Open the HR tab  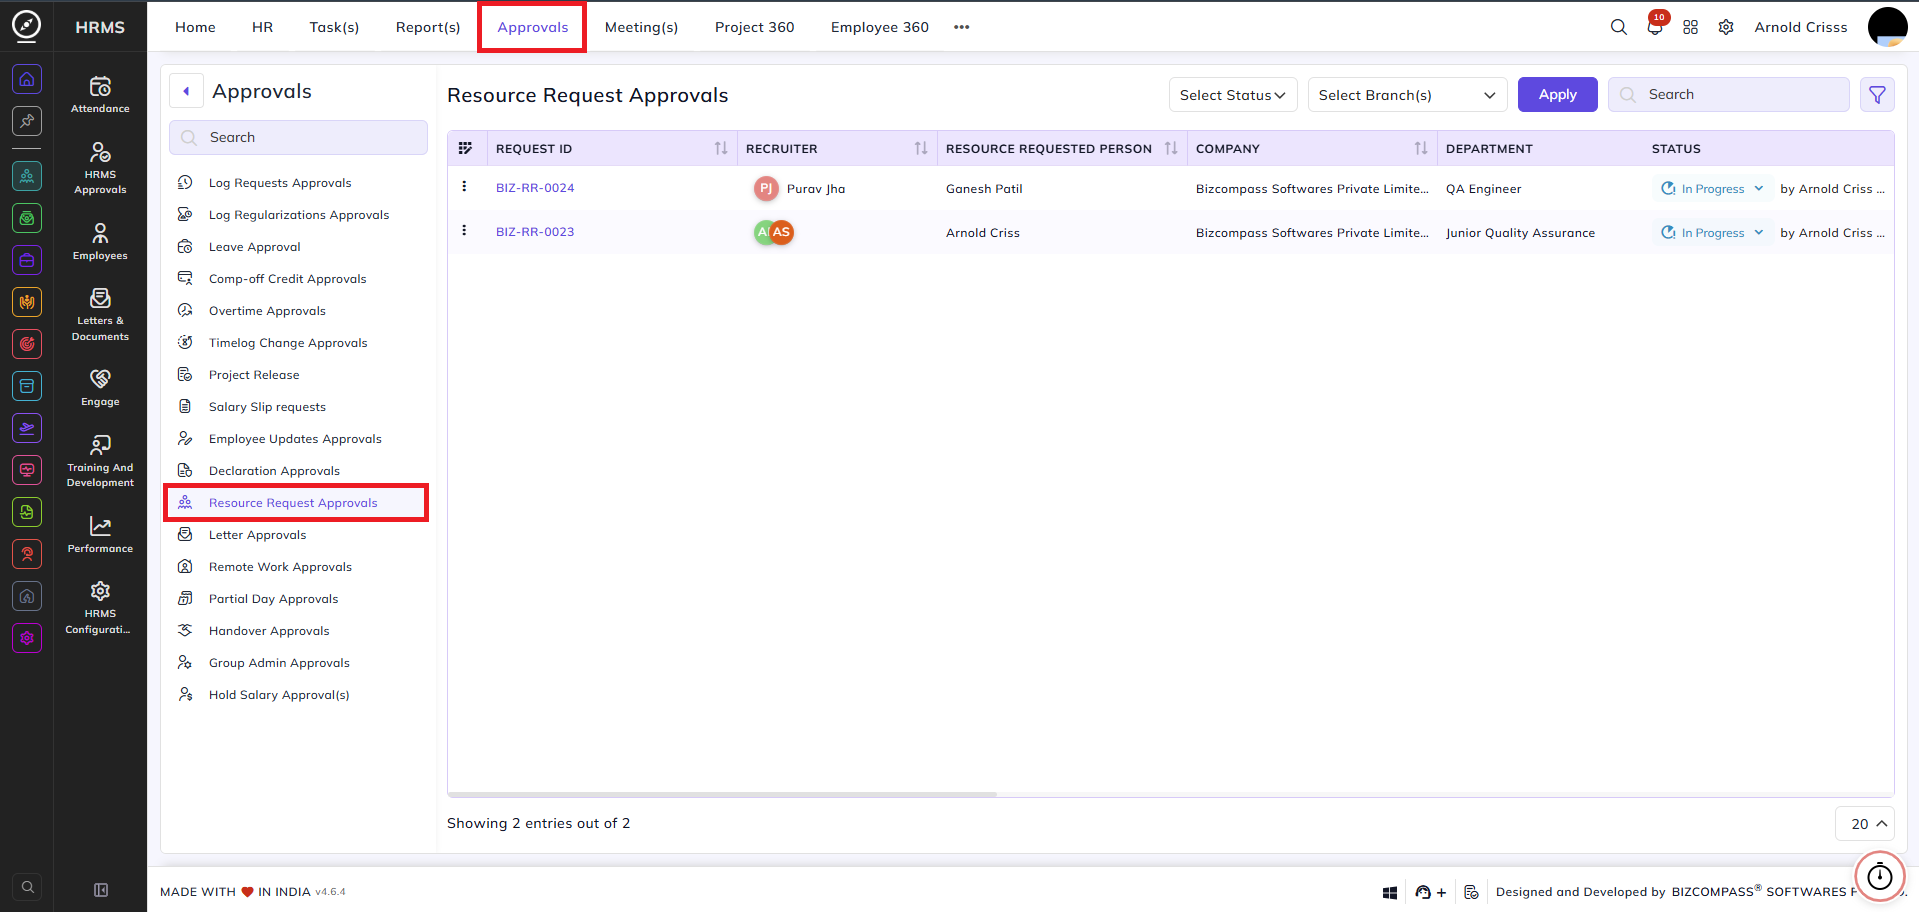tap(262, 27)
